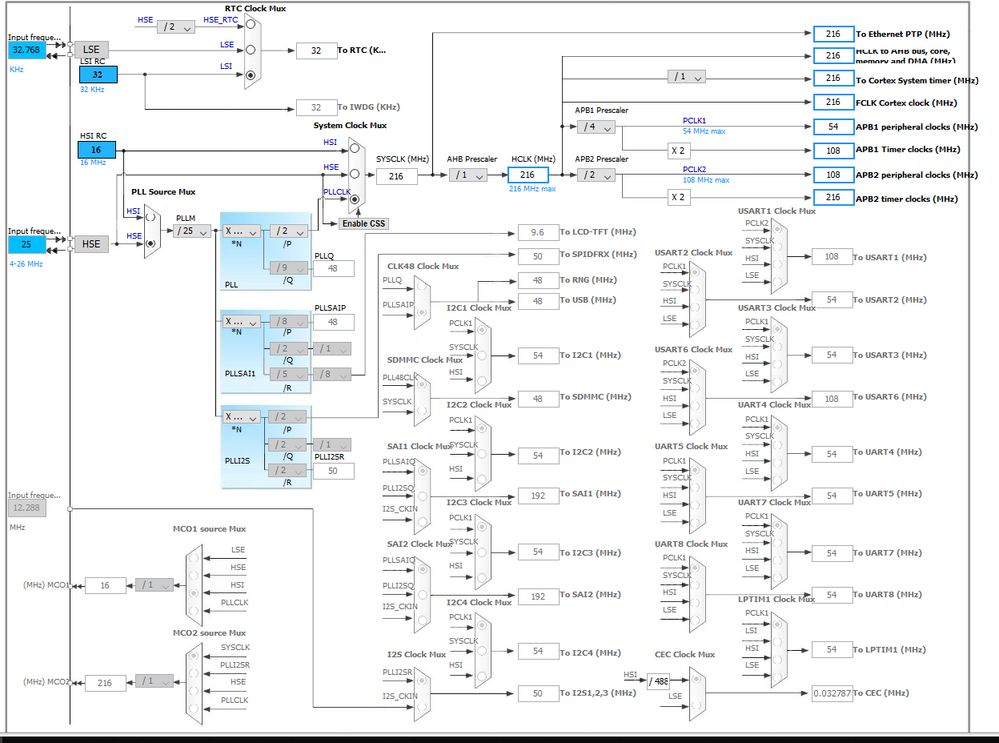The image size is (999, 743).
Task: Open the PLL /P divider dropdown
Action: click(x=289, y=231)
